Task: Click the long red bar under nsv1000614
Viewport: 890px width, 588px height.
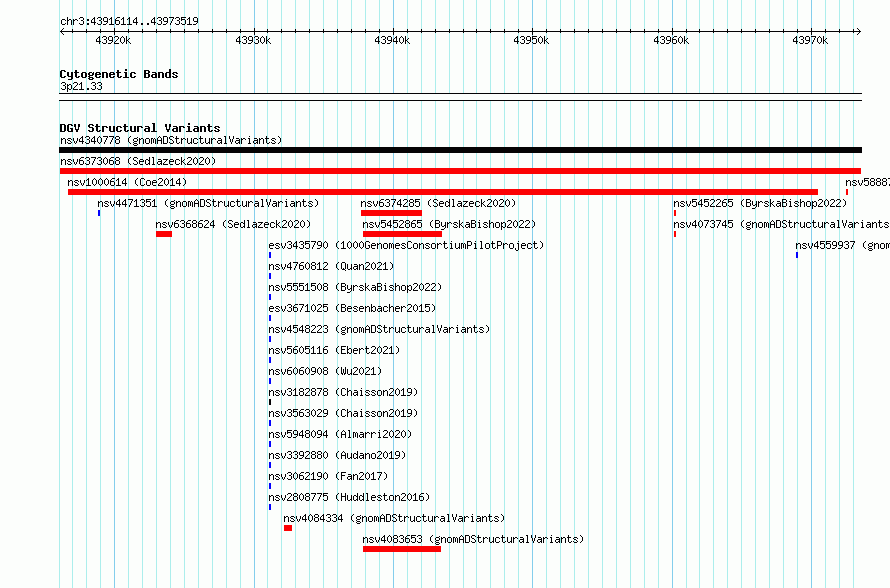Action: pos(443,192)
